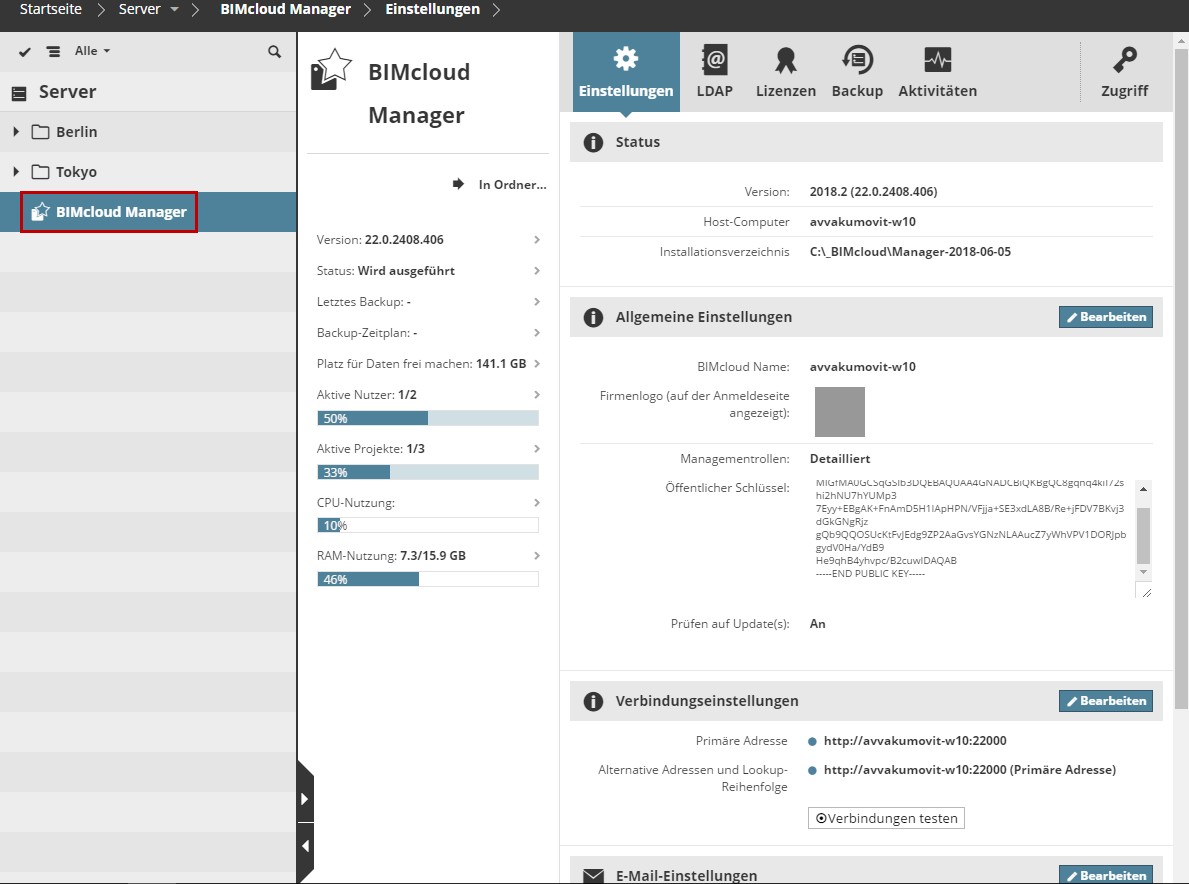Click the E-Mail-Einstellungen envelope icon
Screen dimensions: 1189x884
593,876
